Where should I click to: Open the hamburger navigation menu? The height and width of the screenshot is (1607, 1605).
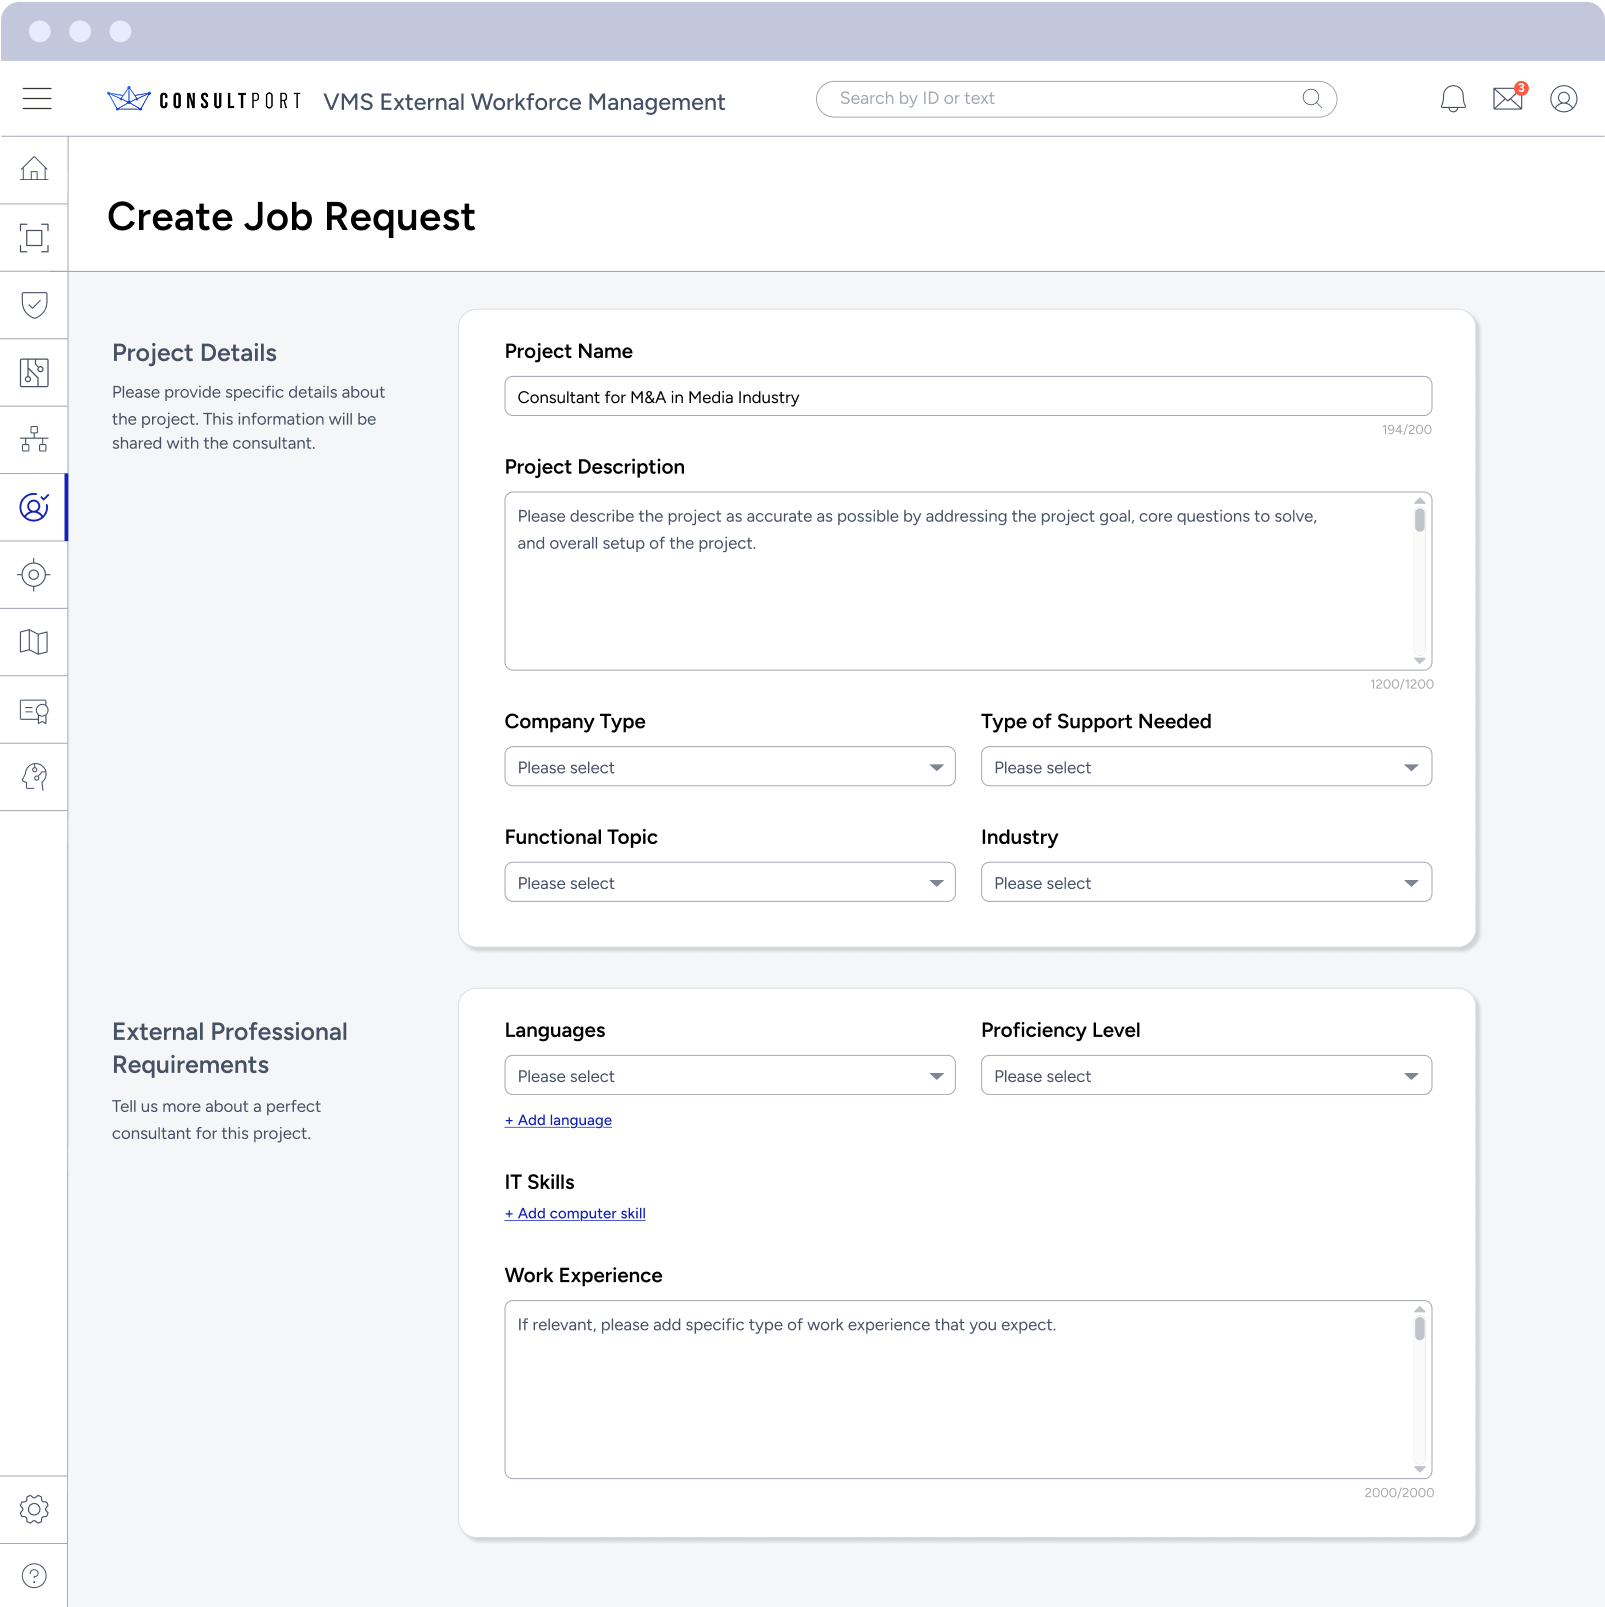coord(37,98)
